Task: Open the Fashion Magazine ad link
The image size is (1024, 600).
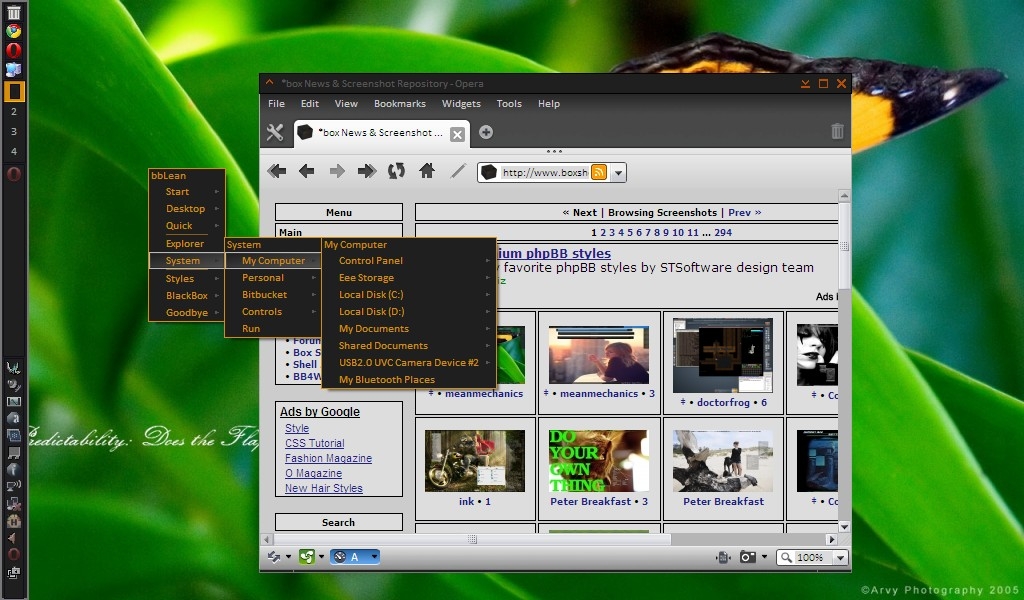Action: [x=328, y=458]
